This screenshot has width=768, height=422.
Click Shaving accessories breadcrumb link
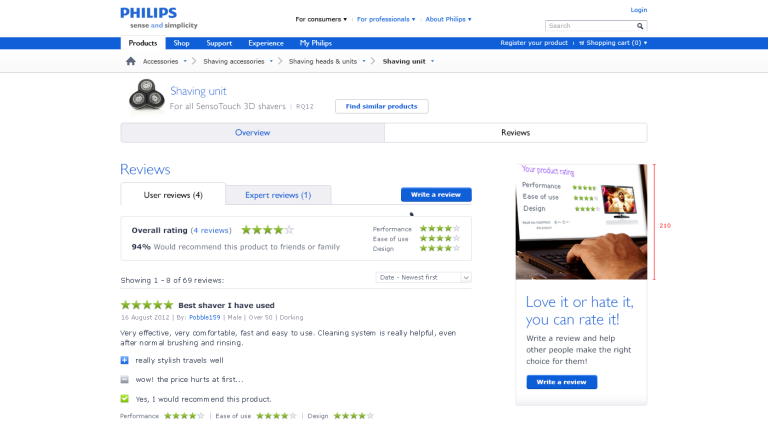point(234,61)
